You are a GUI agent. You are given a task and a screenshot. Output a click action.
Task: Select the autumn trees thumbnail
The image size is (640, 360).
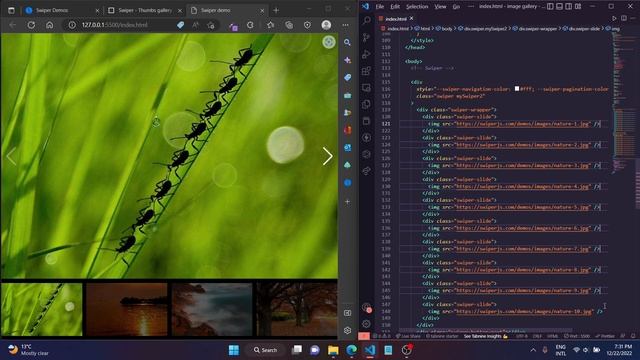tap(297, 309)
